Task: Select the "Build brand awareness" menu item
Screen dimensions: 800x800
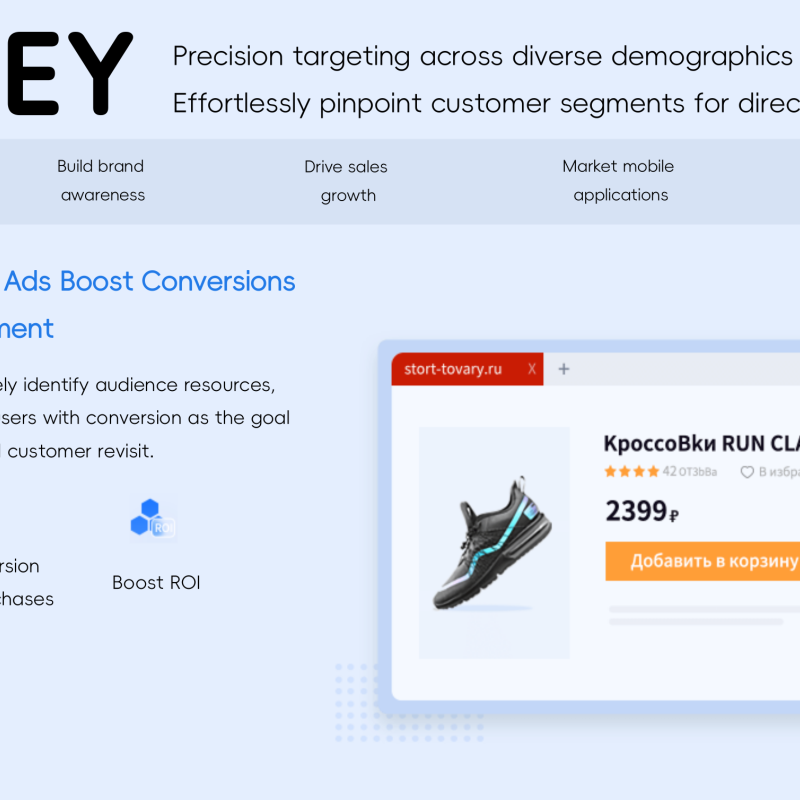Action: [x=101, y=181]
